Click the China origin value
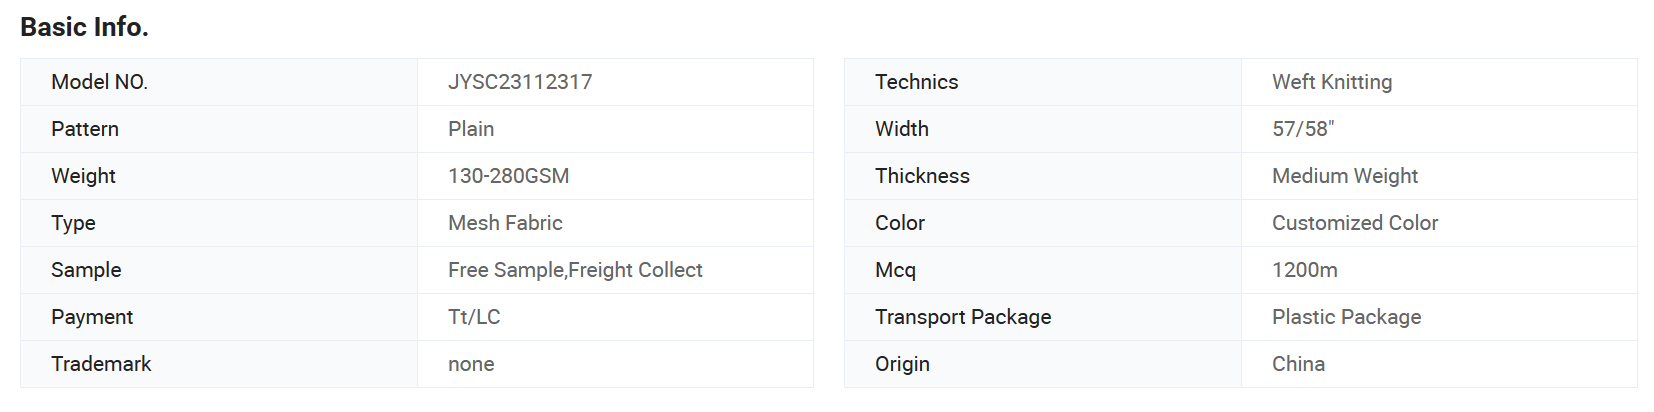1654x412 pixels. [1298, 364]
